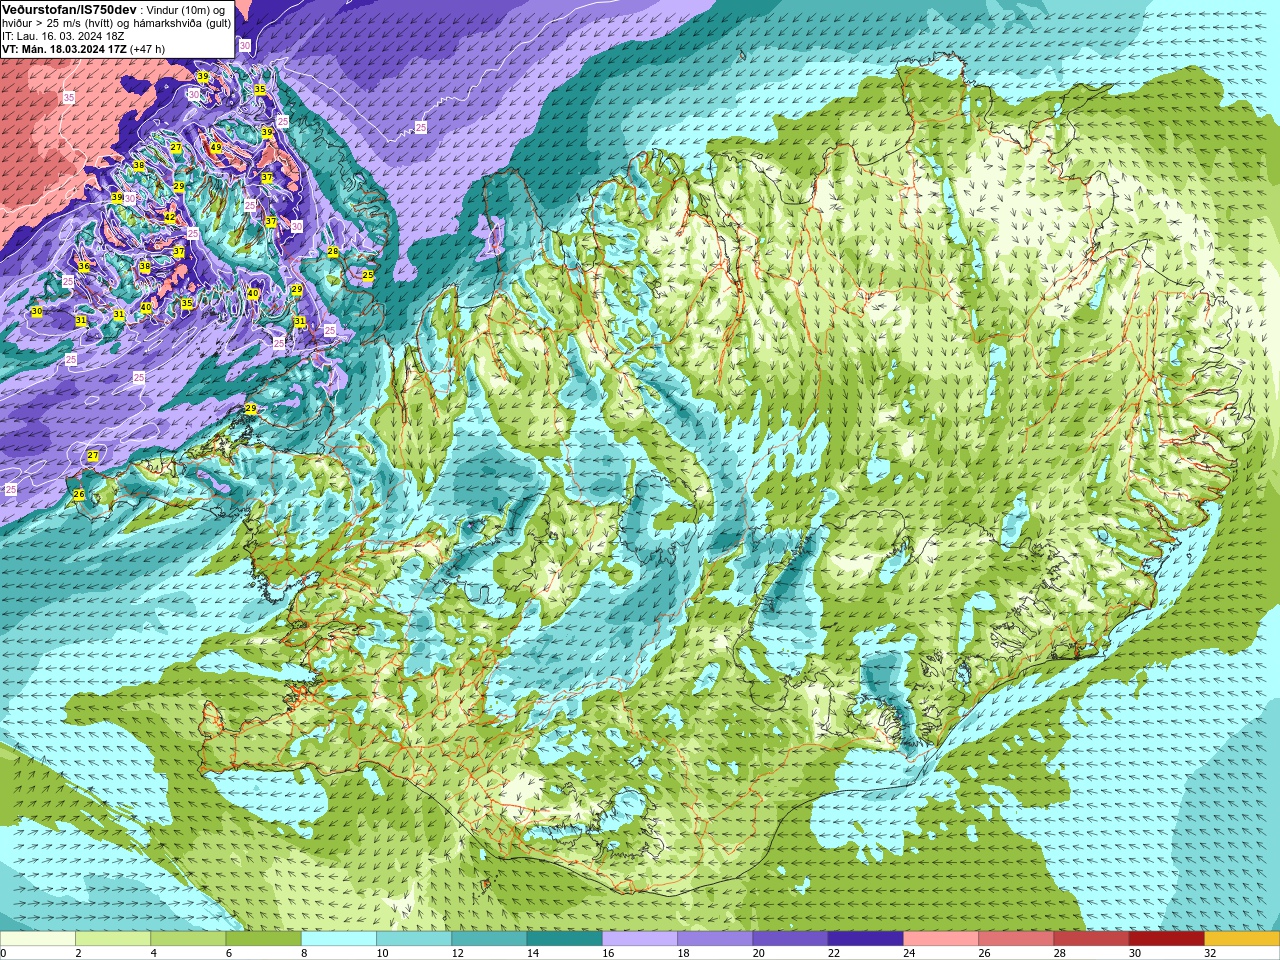This screenshot has width=1280, height=960.
Task: Choose the 30–32 m/s dark red legend swatch
Action: [x=1167, y=939]
